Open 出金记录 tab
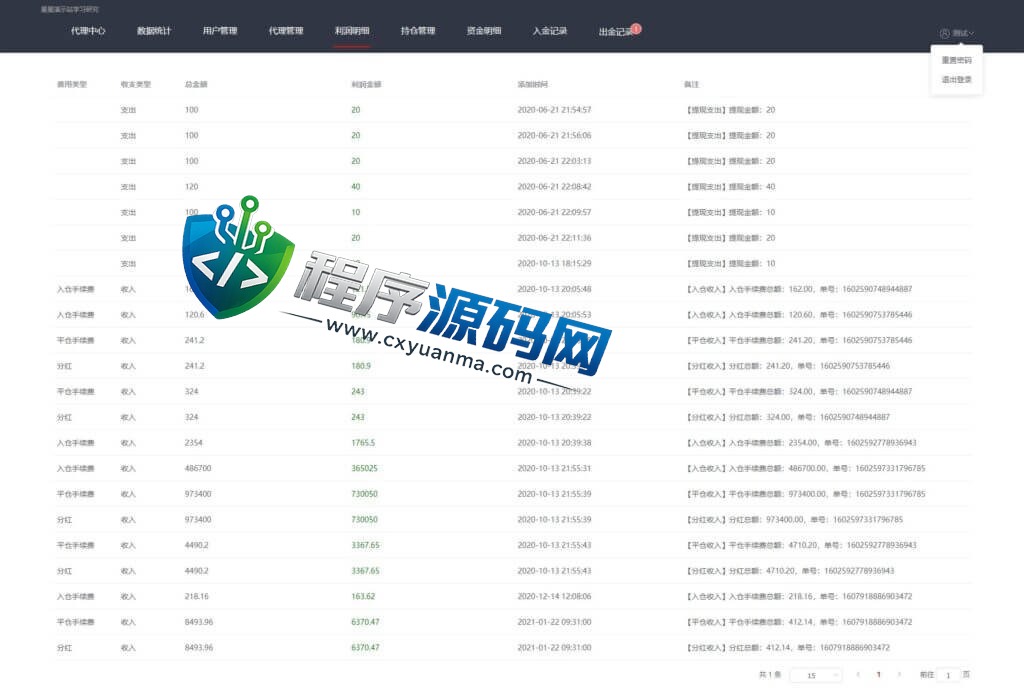This screenshot has height=700, width=1024. 615,31
